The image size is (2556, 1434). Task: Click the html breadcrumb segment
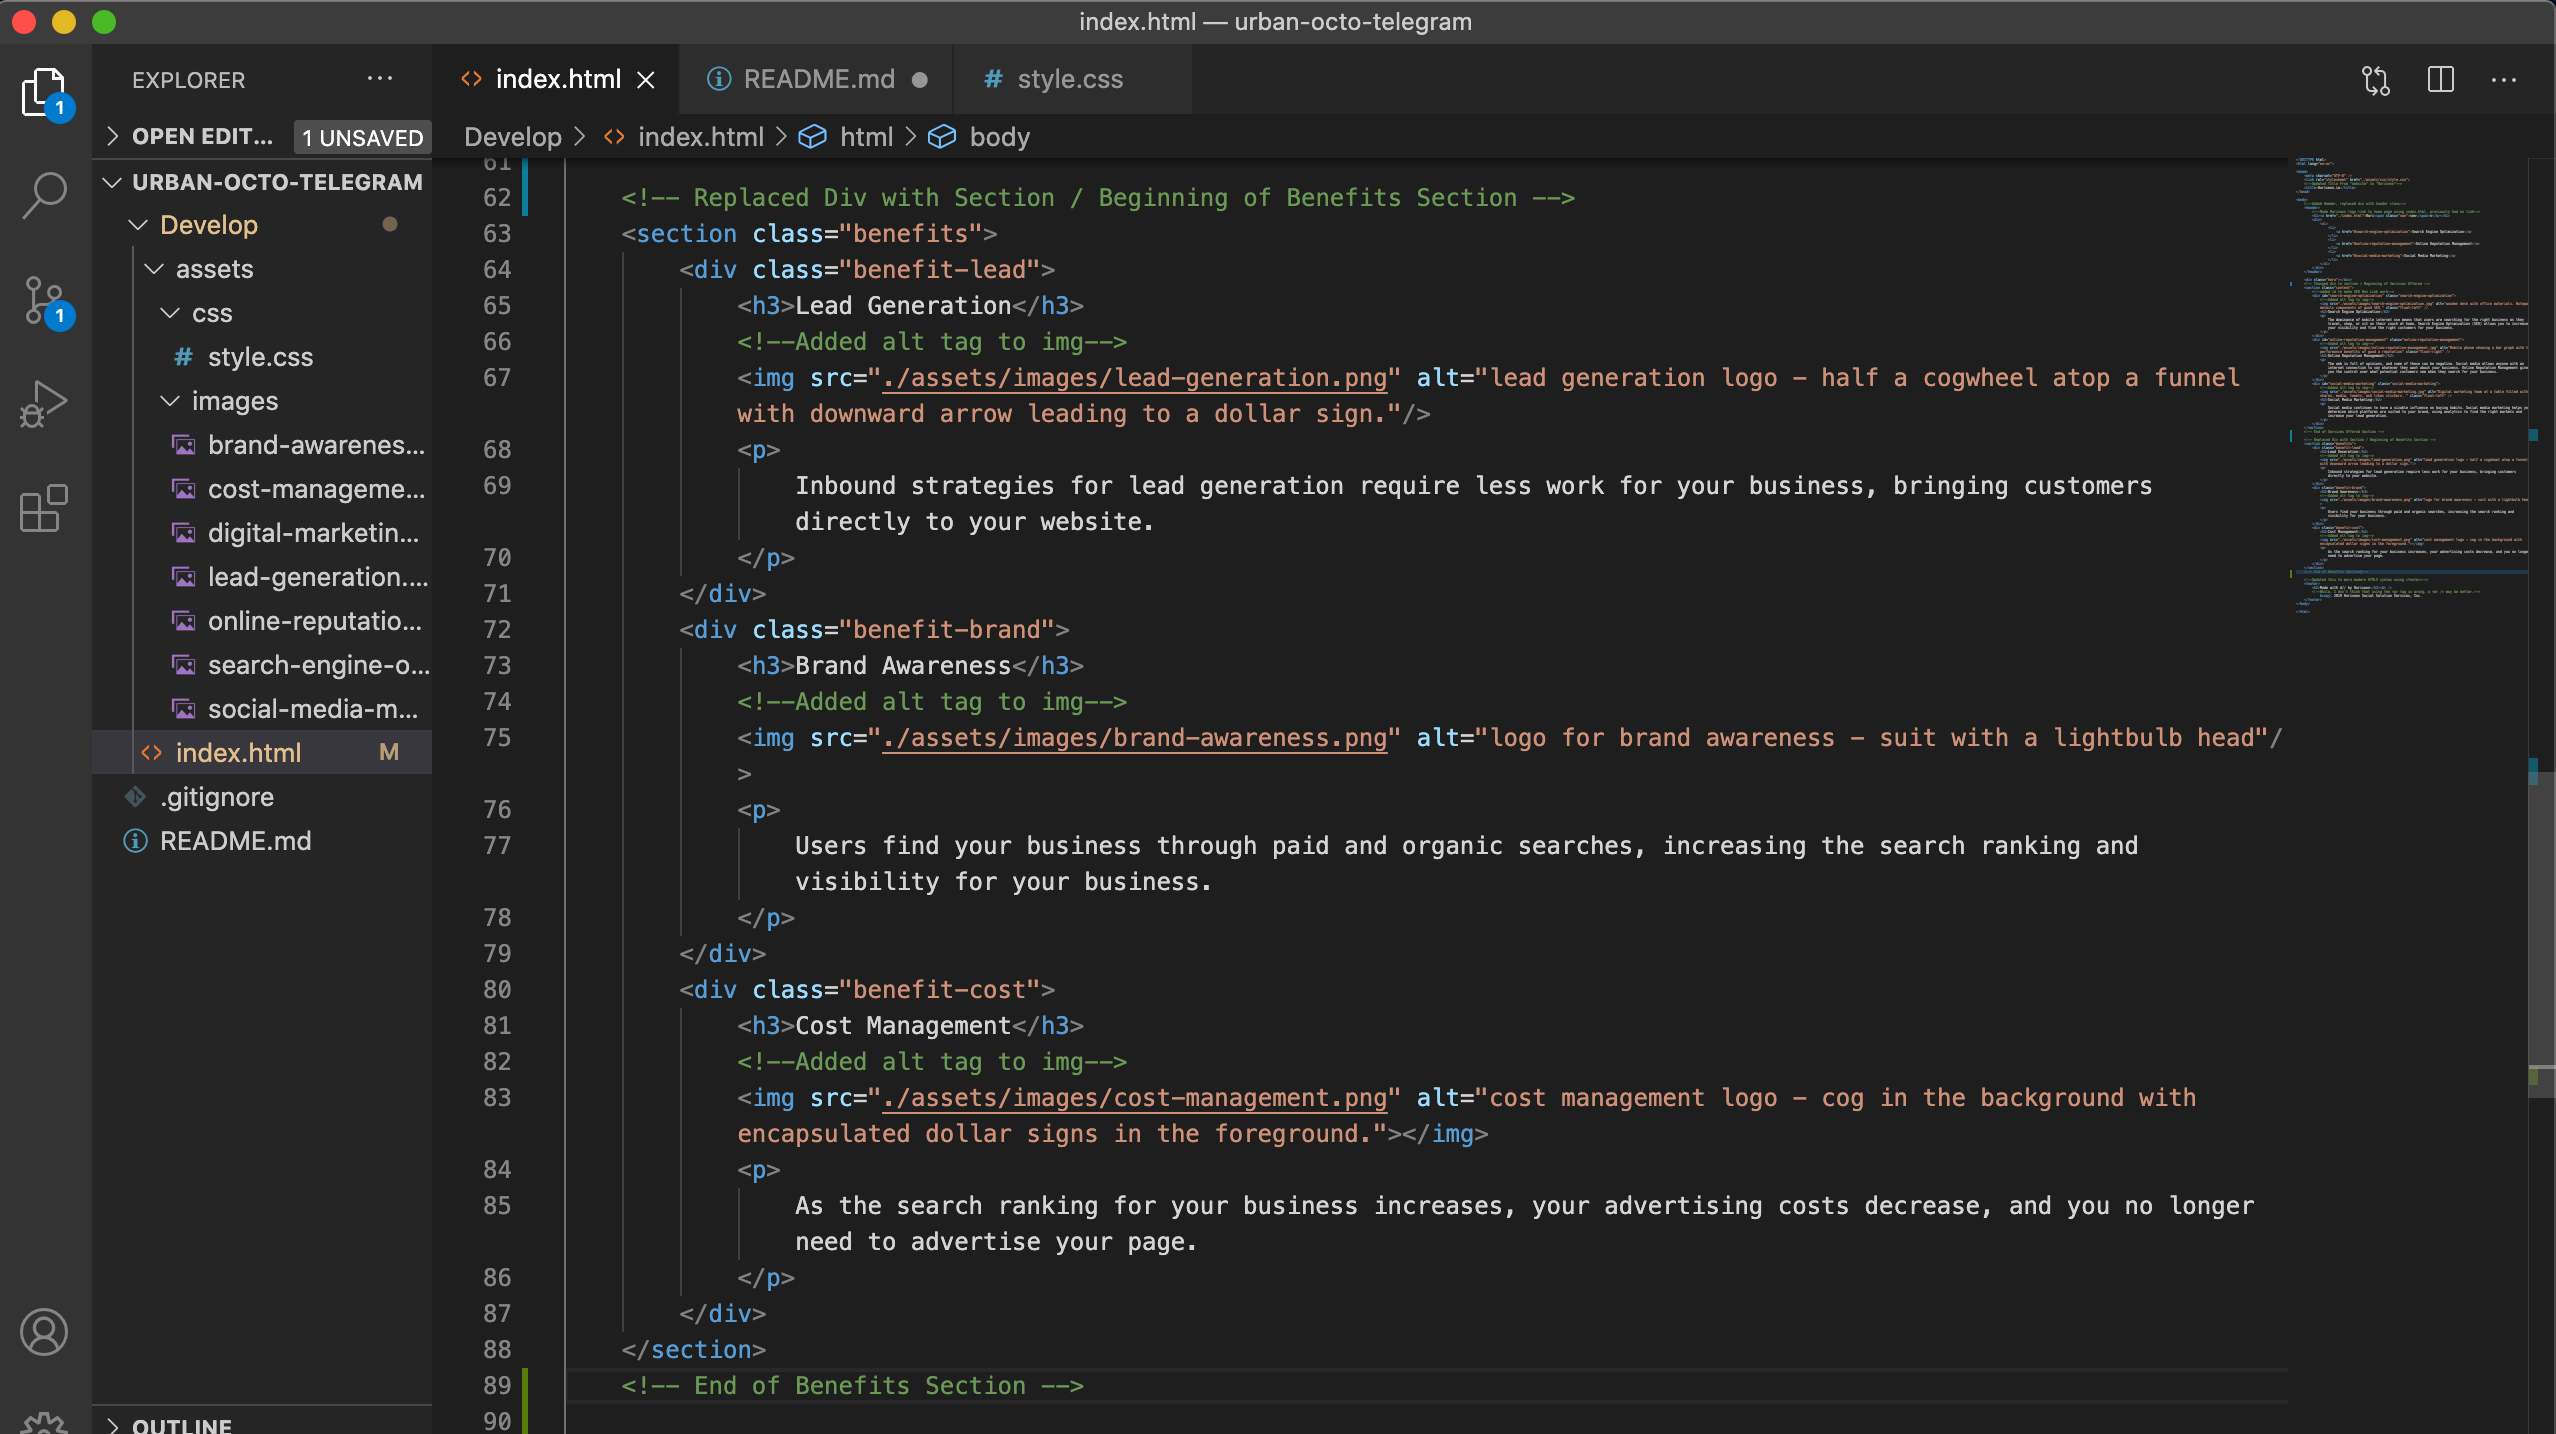(x=866, y=137)
